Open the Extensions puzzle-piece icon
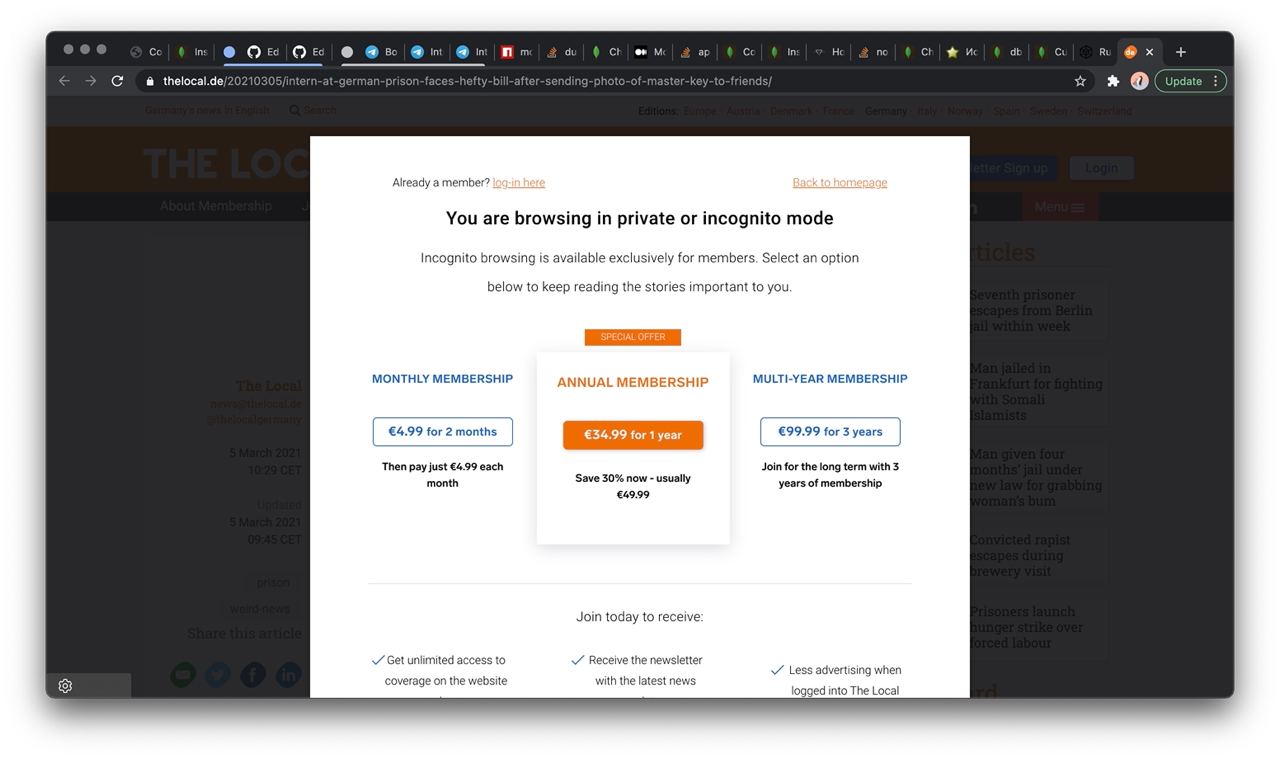 (x=1112, y=81)
